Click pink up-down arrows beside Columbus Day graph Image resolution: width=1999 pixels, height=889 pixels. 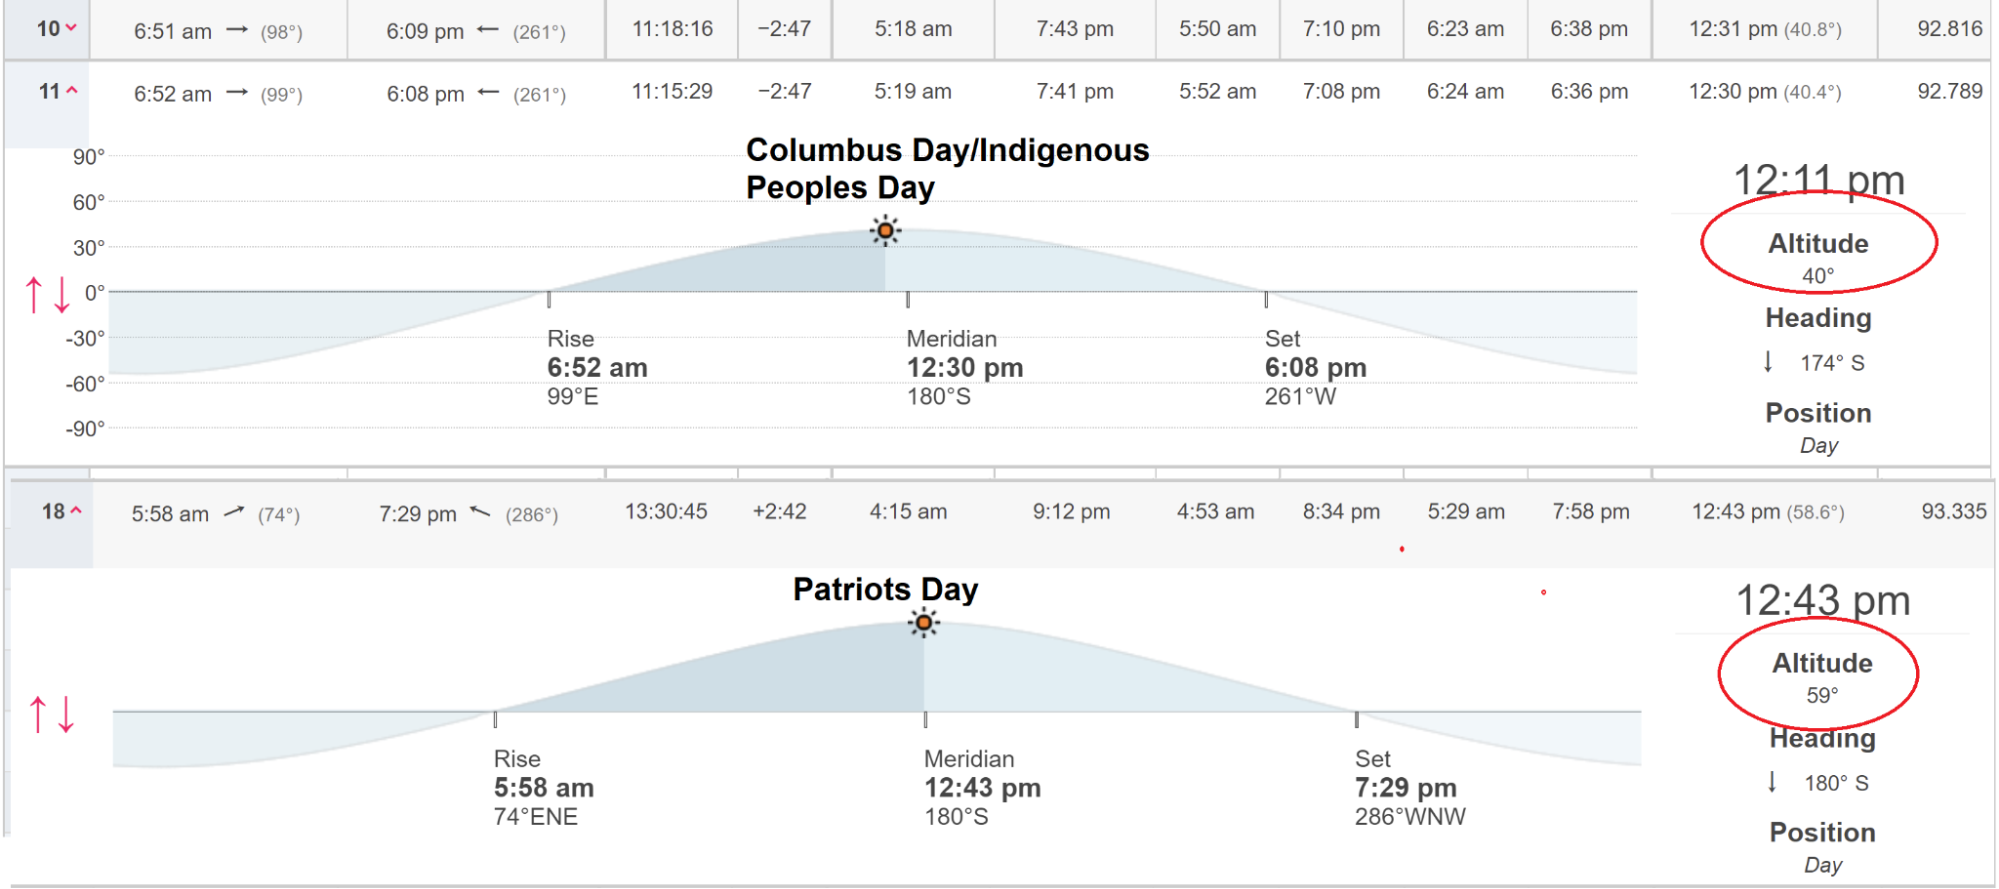point(48,295)
